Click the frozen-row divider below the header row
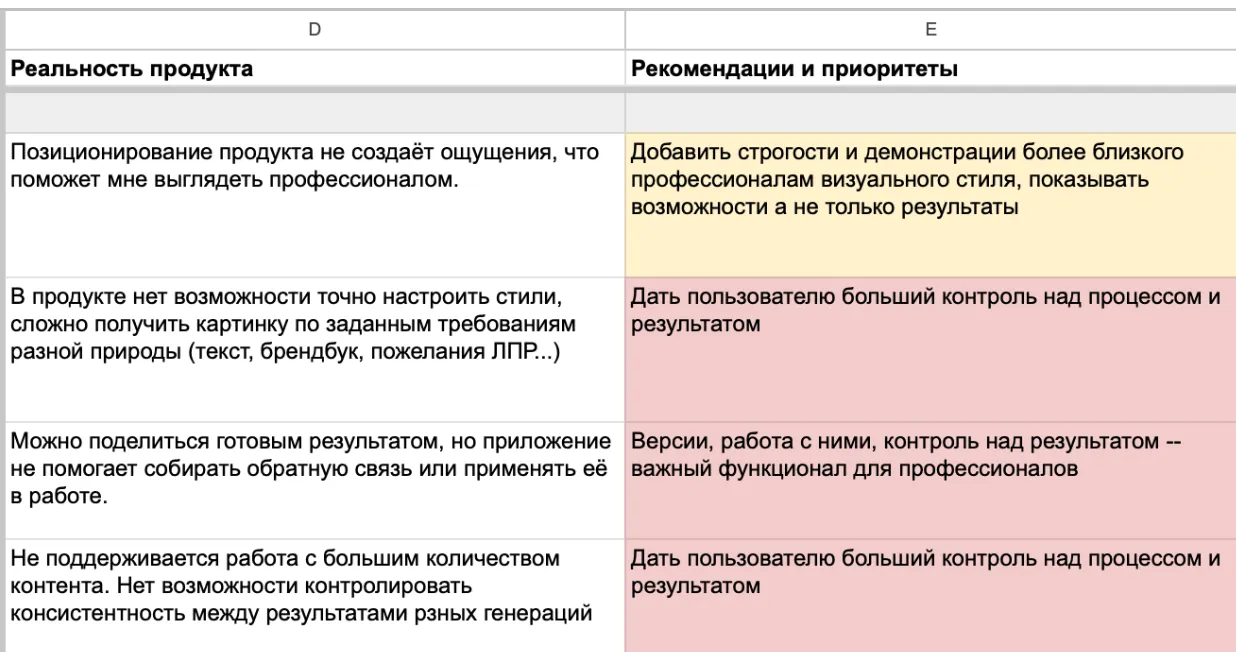This screenshot has height=652, width=1236. pos(620,90)
